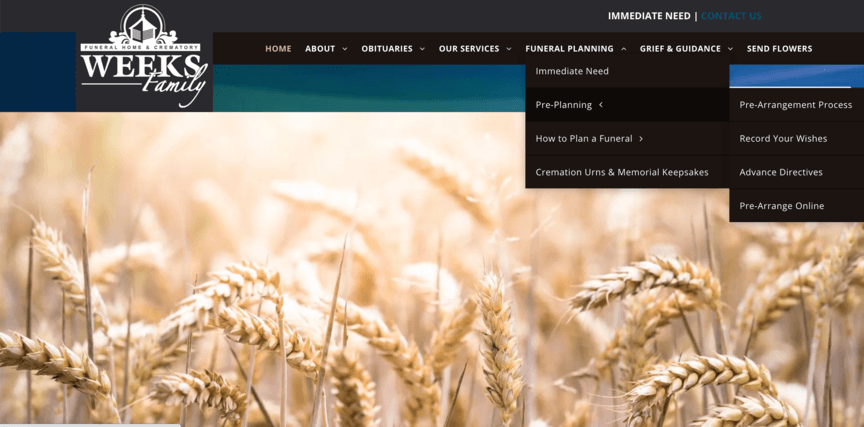
Task: Open the Pre-Arrangement Process page
Action: pos(796,105)
